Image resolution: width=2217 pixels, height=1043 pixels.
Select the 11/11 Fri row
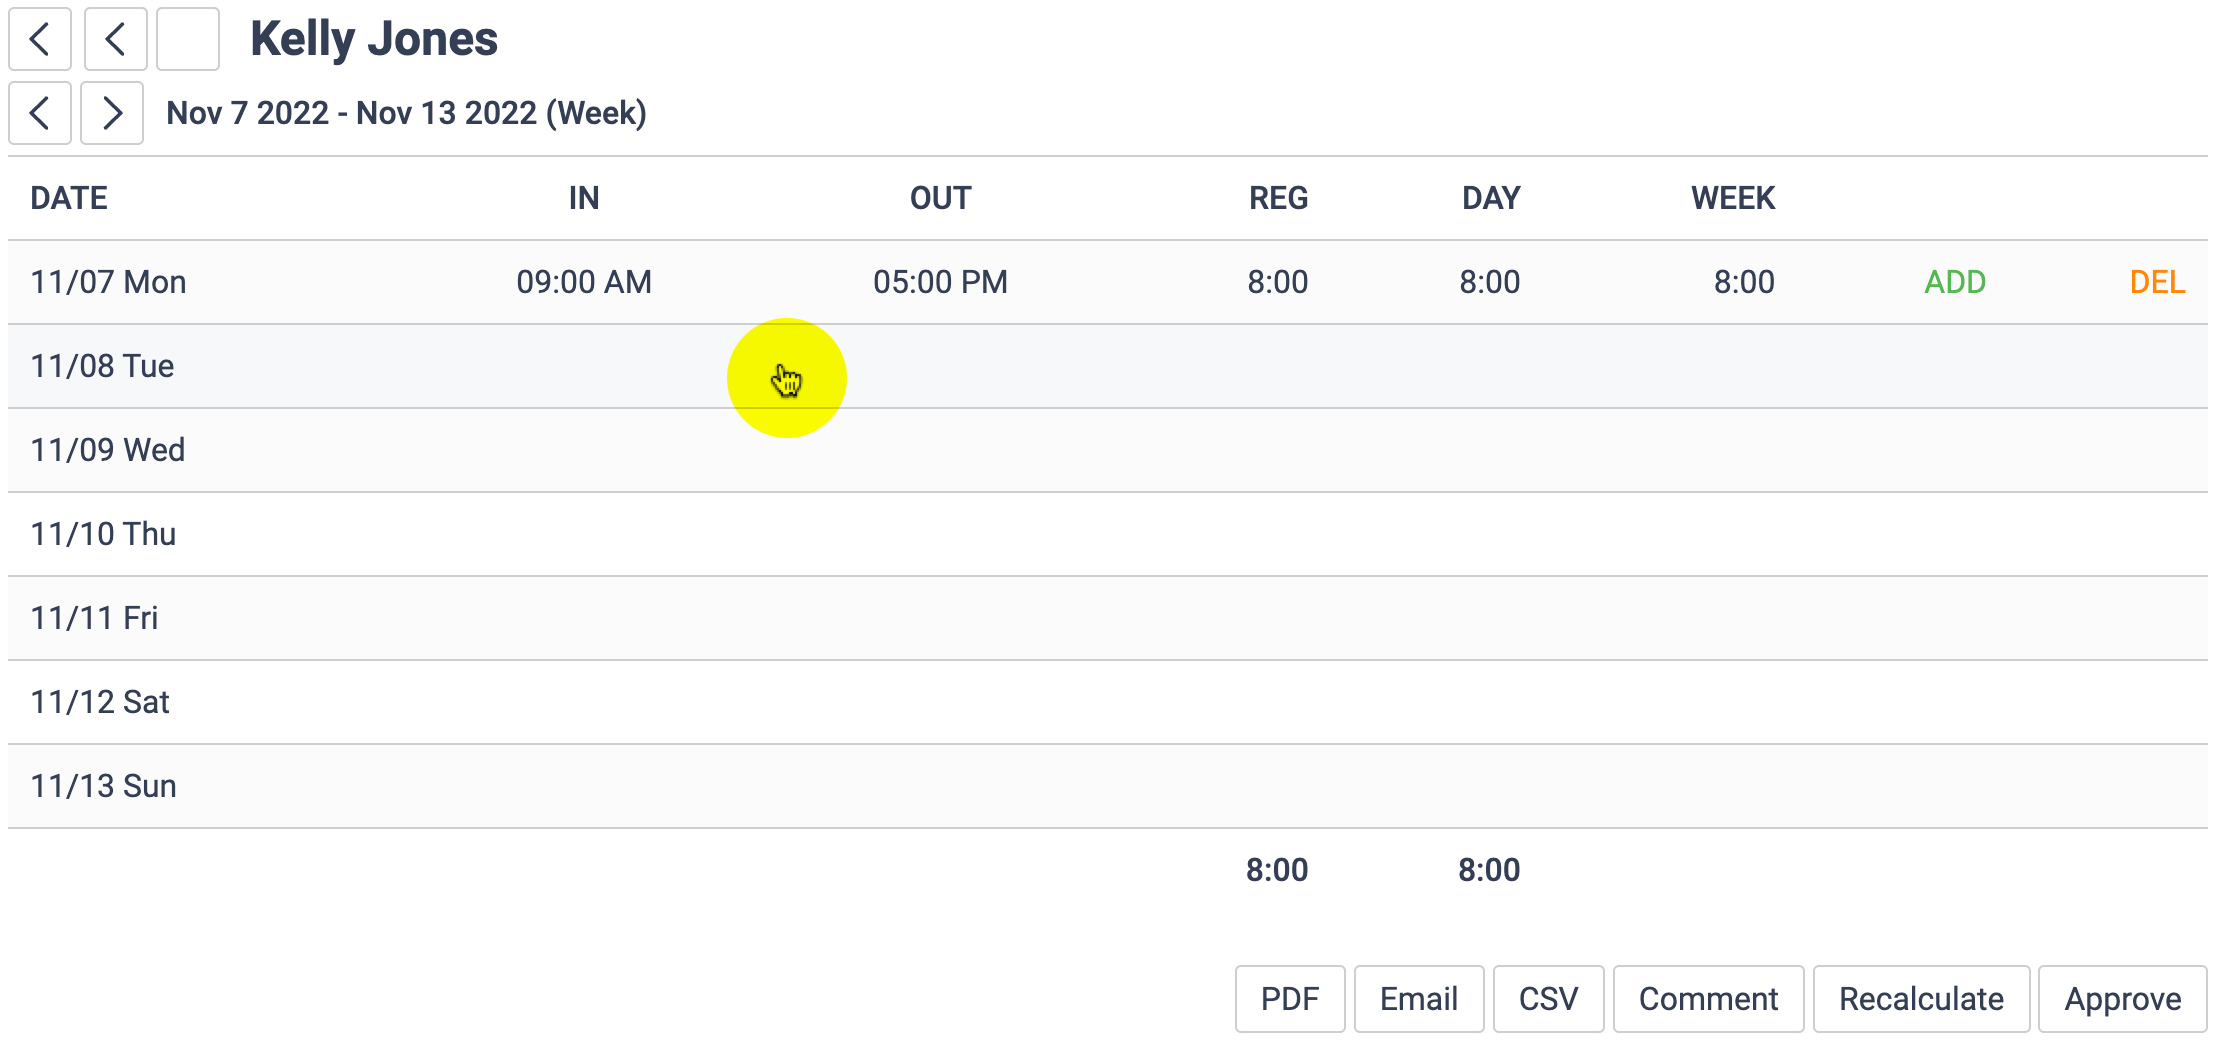[95, 618]
